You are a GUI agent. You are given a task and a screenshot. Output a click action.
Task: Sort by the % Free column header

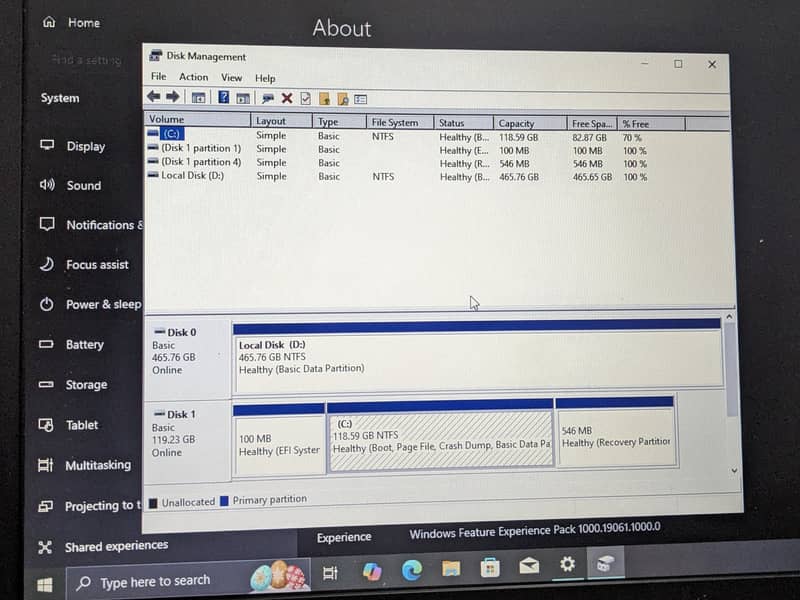[651, 124]
